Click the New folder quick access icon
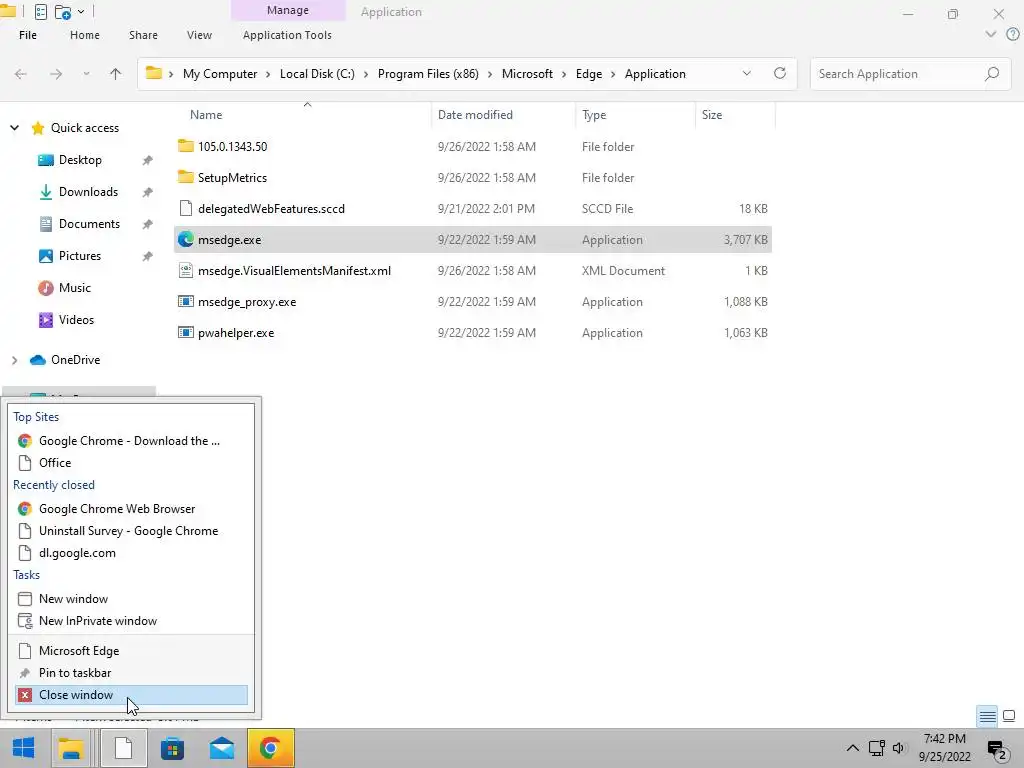The height and width of the screenshot is (768, 1024). (63, 12)
